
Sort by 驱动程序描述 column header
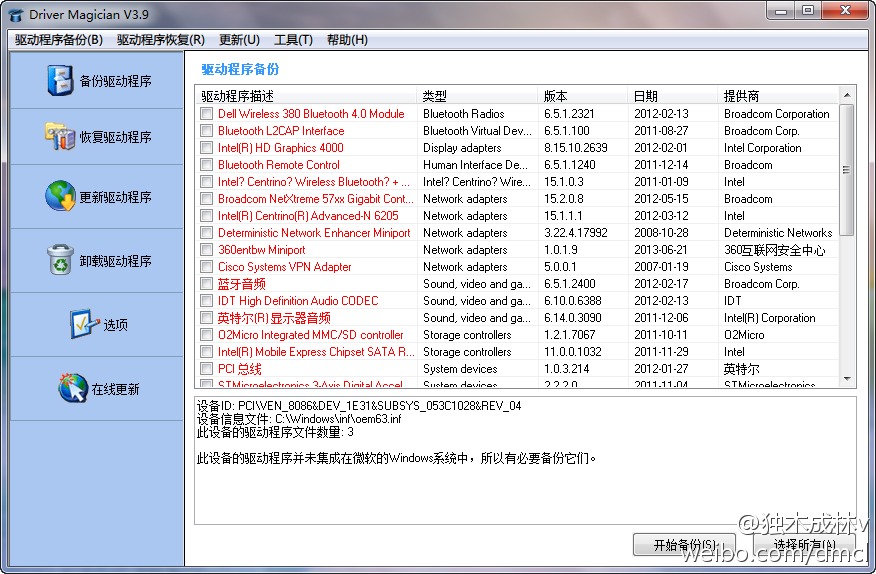(306, 96)
